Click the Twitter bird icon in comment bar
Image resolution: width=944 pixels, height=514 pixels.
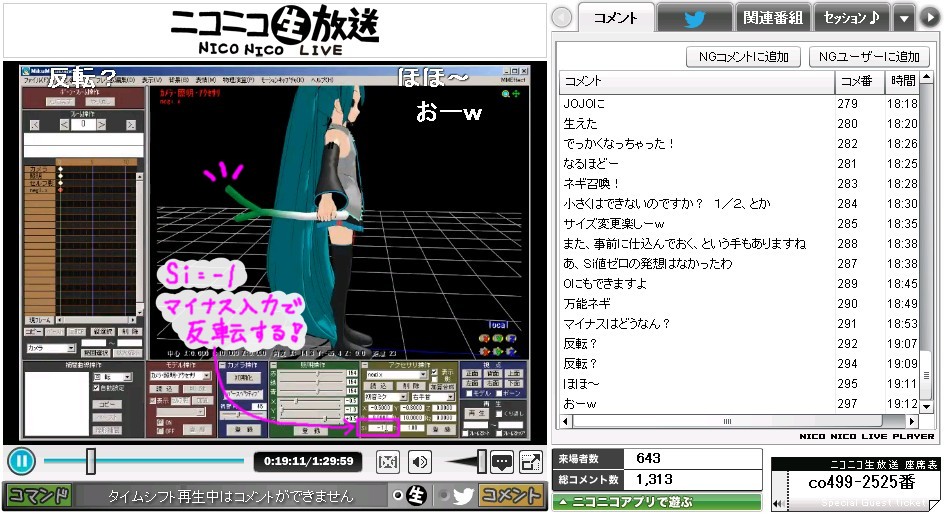[463, 496]
